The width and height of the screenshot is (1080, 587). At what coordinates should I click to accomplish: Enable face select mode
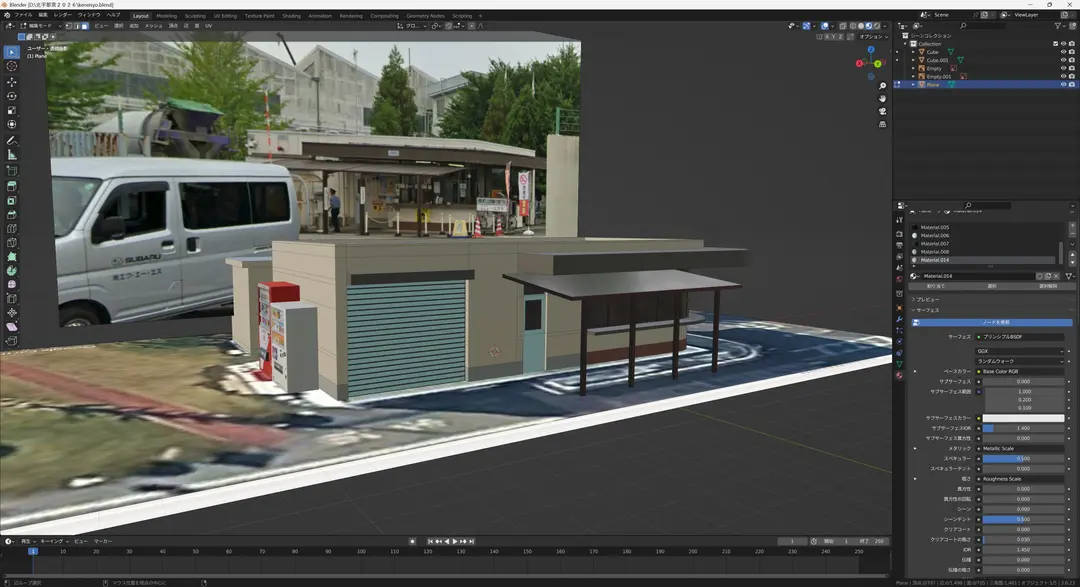tap(85, 26)
